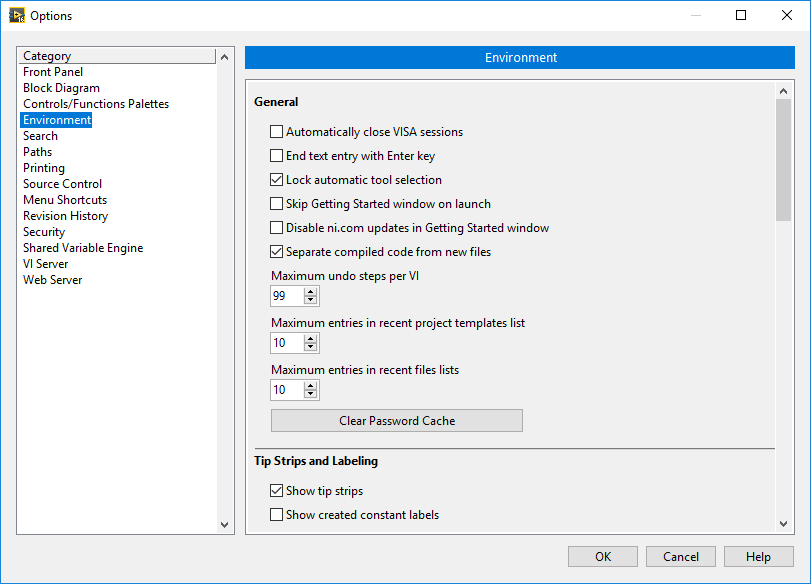811x584 pixels.
Task: Confirm settings with OK button
Action: [603, 557]
